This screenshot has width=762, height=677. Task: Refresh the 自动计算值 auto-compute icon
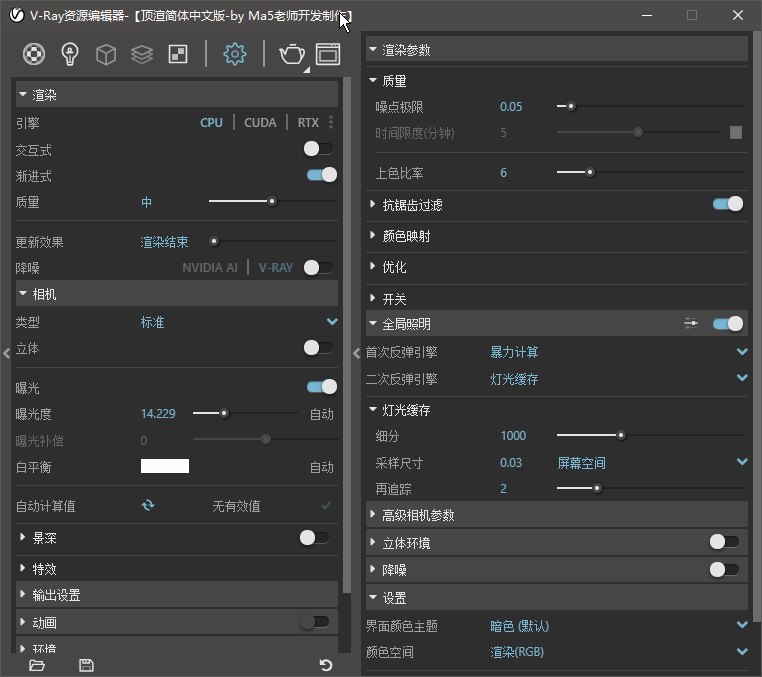tap(148, 505)
